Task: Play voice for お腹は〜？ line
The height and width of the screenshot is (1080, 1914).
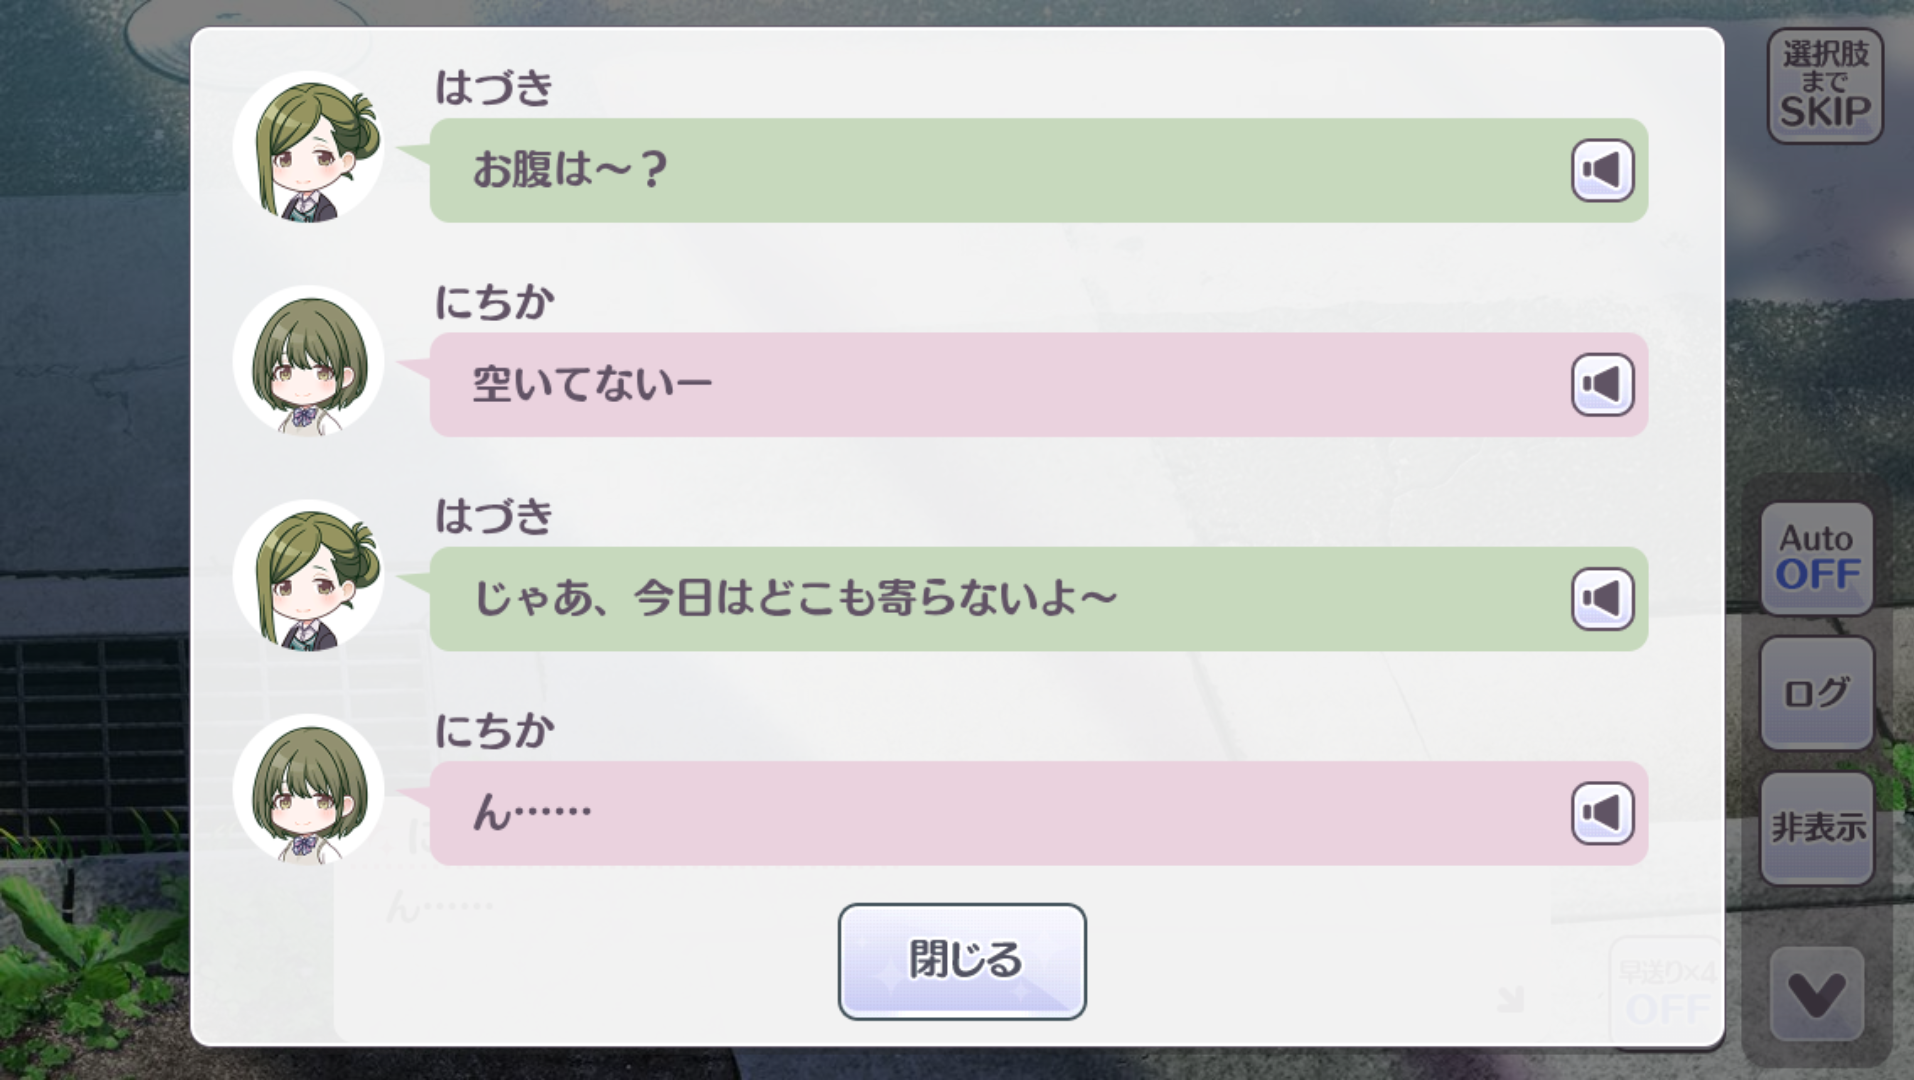Action: click(1602, 170)
